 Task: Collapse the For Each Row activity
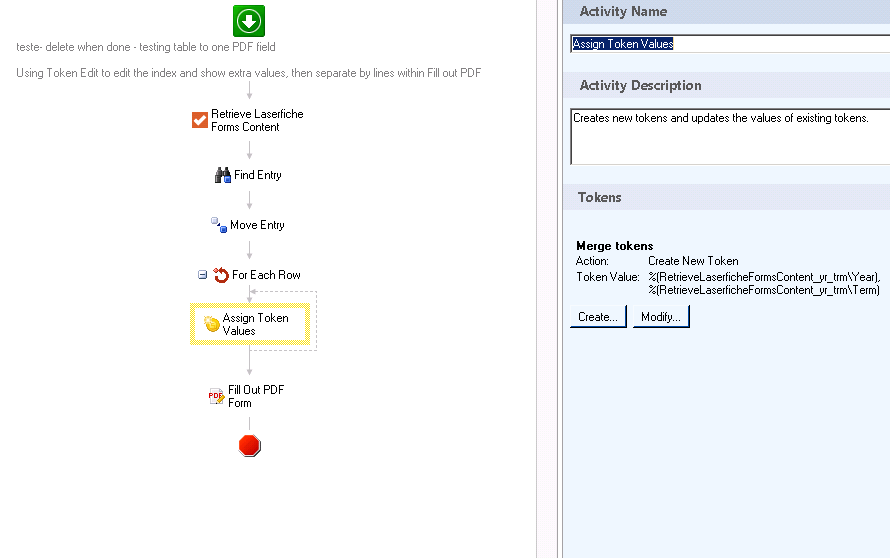point(202,275)
